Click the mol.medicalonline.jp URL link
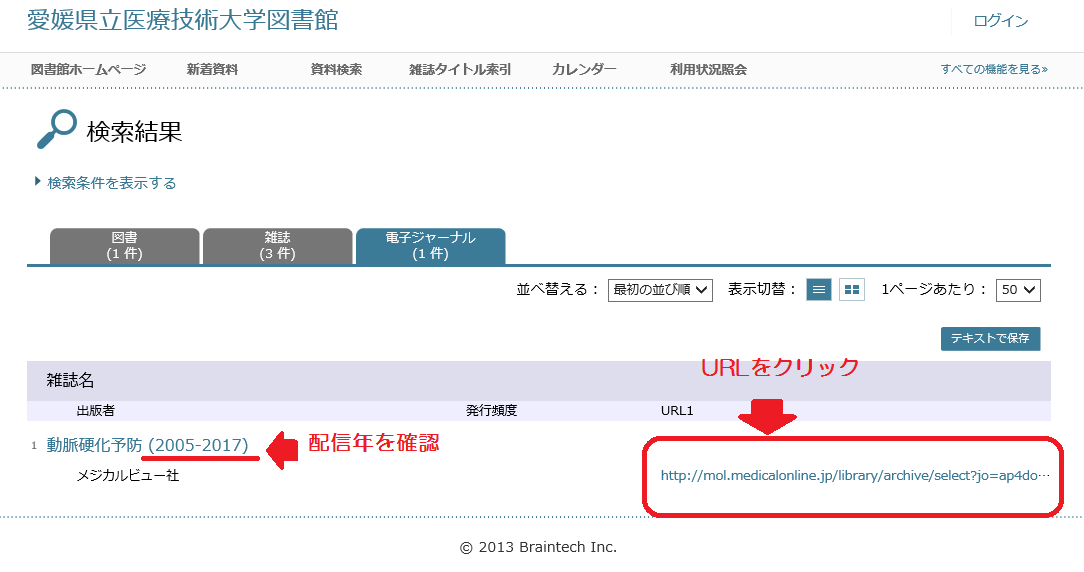1084x572 pixels. (855, 475)
